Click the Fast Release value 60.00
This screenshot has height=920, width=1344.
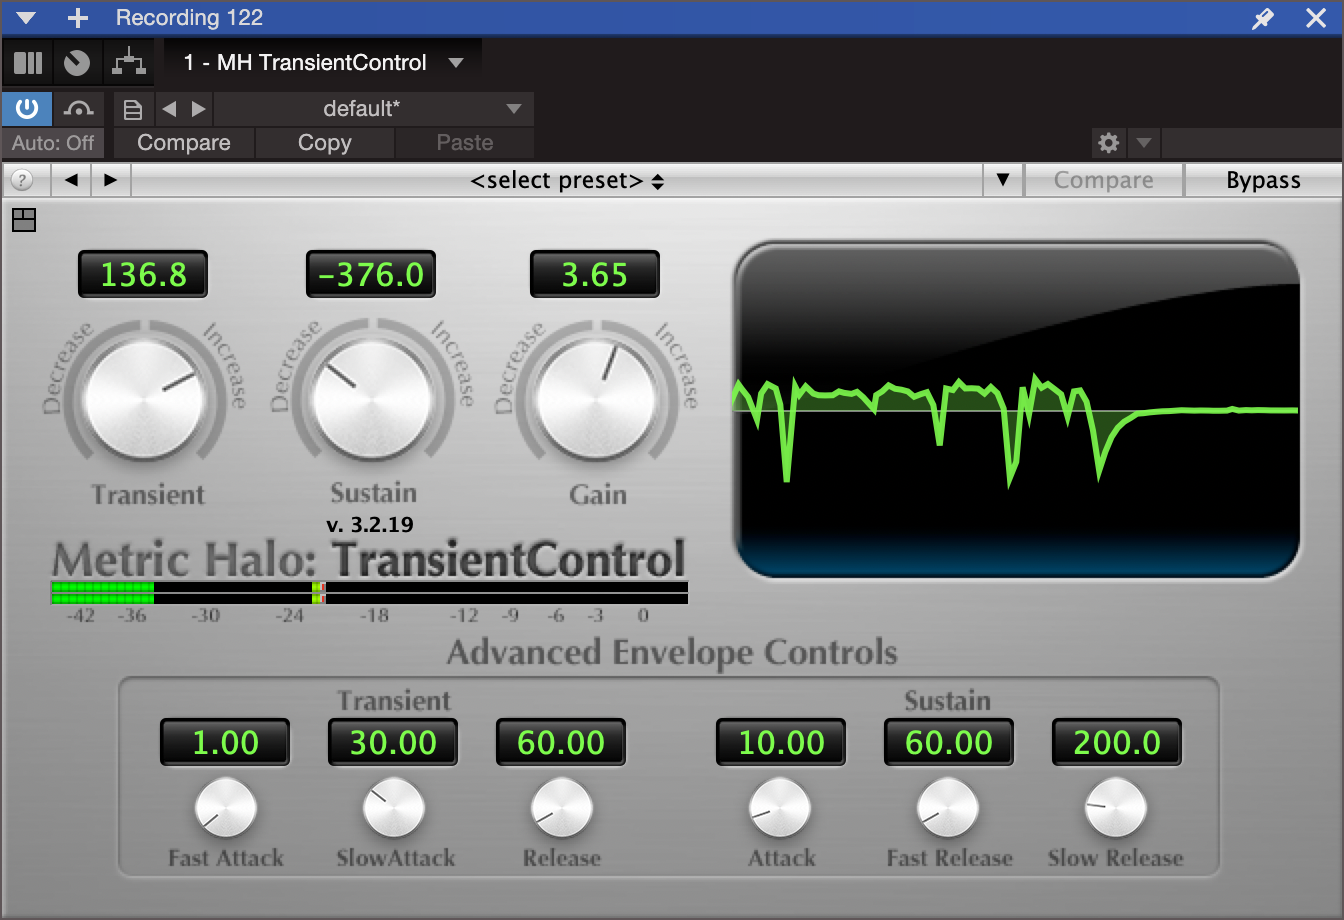(x=949, y=743)
